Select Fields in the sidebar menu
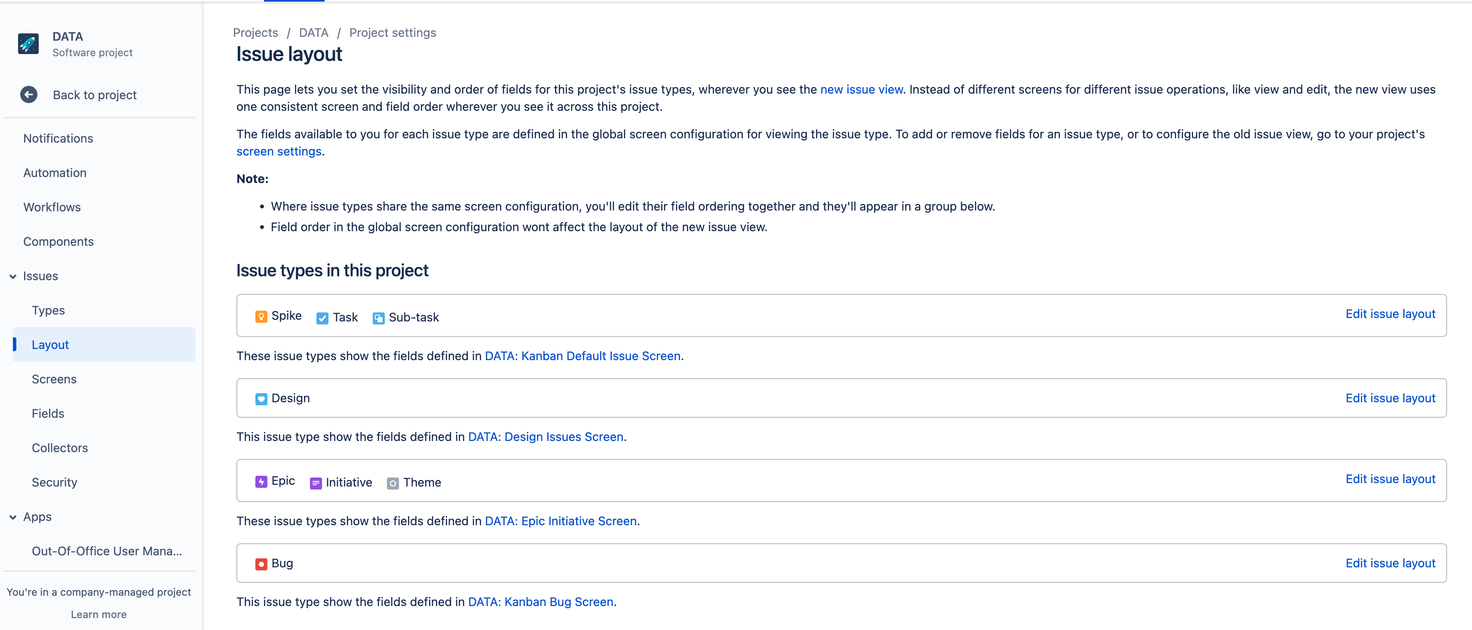This screenshot has height=630, width=1472. pos(48,413)
